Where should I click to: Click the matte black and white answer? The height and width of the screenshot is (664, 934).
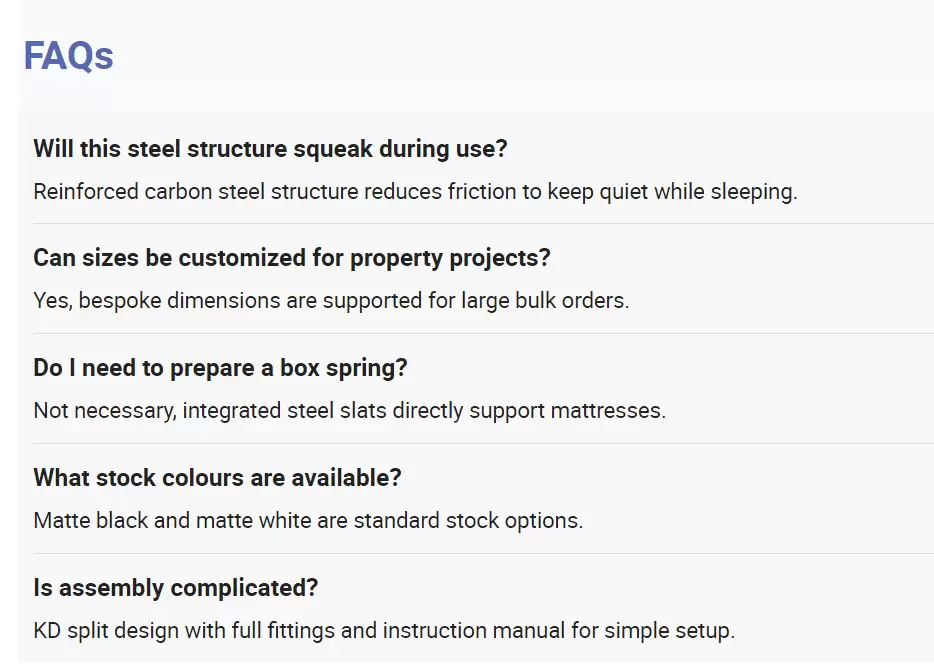point(308,521)
